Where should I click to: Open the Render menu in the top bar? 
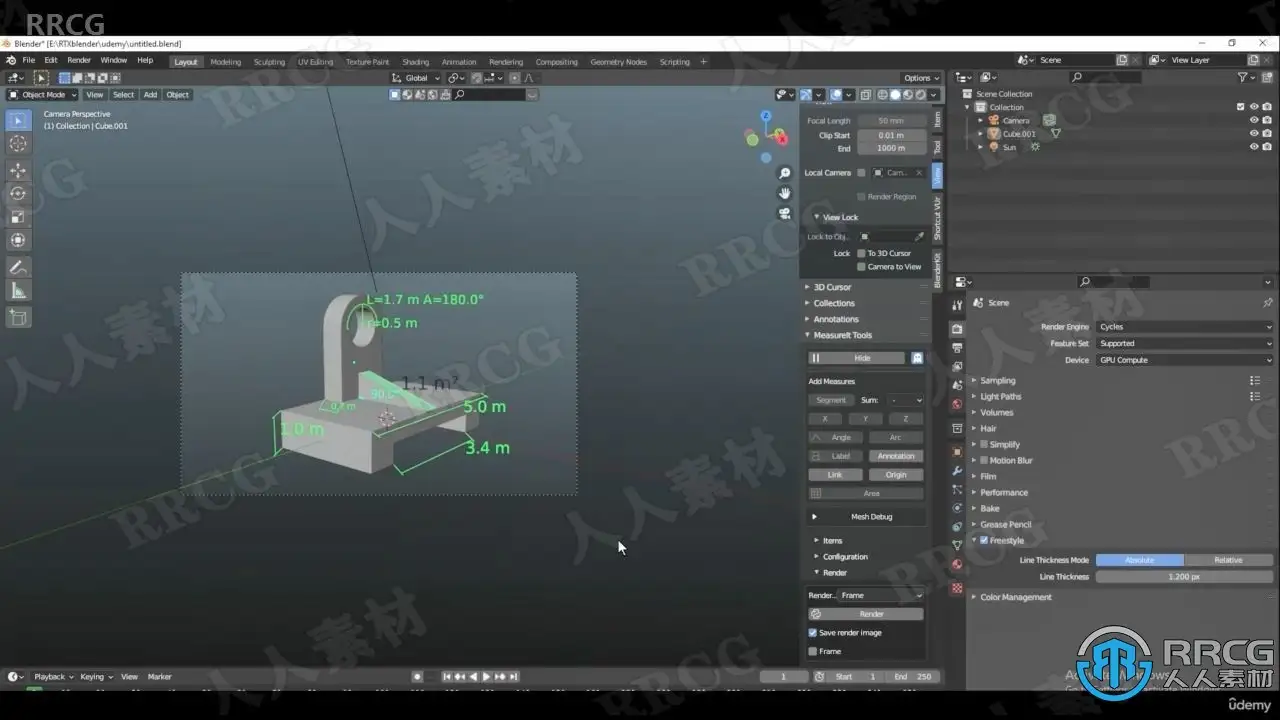click(79, 60)
